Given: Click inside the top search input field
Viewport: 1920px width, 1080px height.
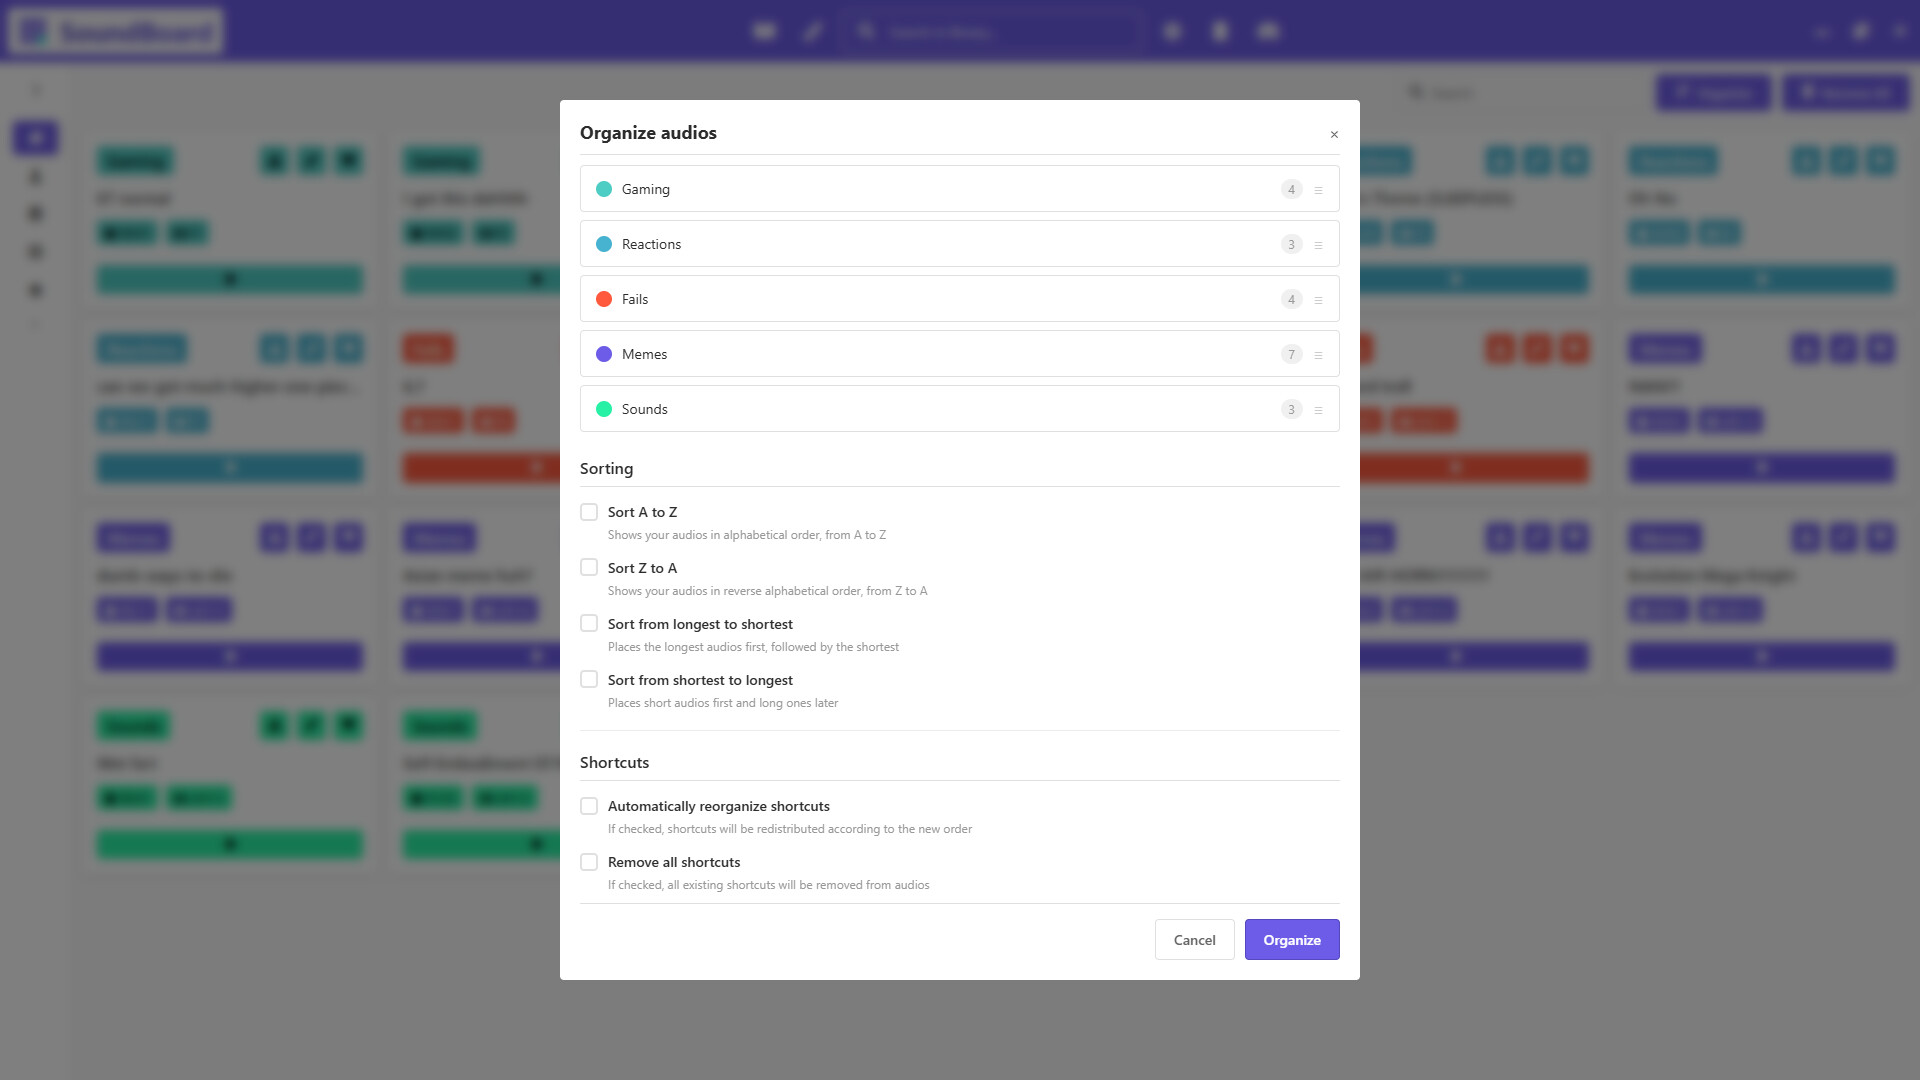Looking at the screenshot, I should click(1000, 31).
